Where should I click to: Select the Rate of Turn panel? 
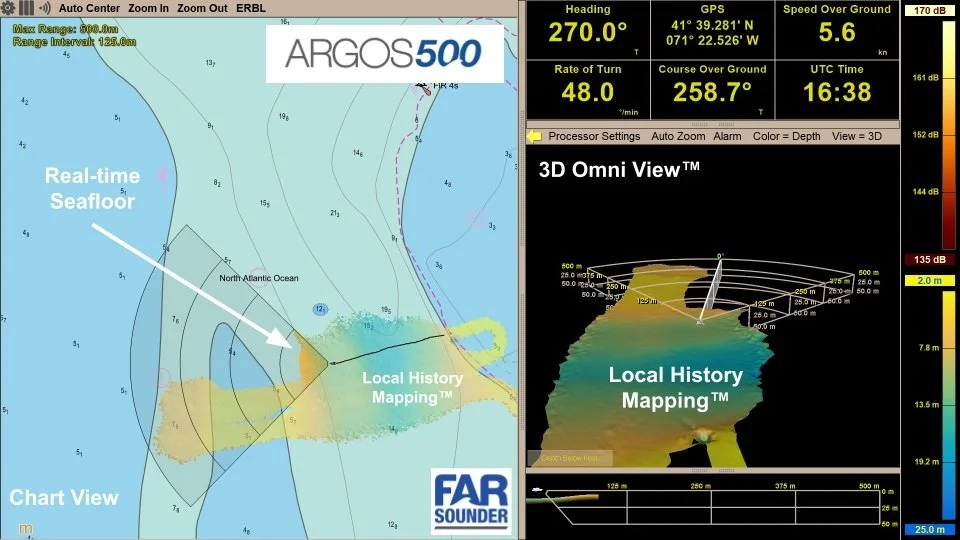(x=588, y=89)
